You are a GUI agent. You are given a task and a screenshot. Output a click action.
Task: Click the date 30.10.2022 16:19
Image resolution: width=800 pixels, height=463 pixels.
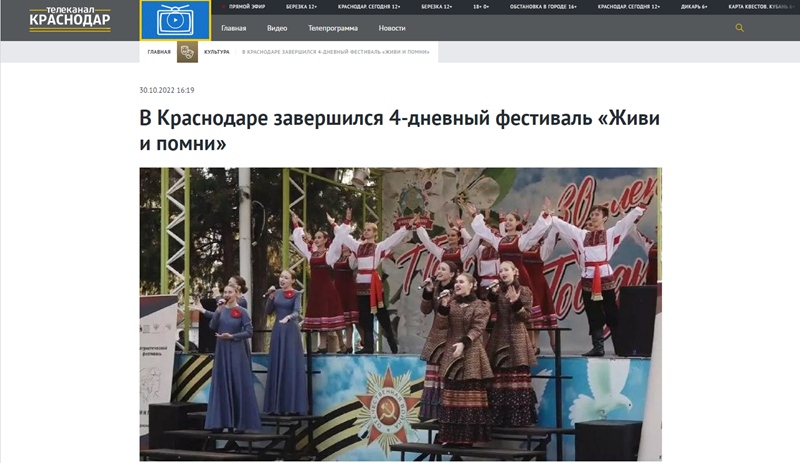(167, 90)
